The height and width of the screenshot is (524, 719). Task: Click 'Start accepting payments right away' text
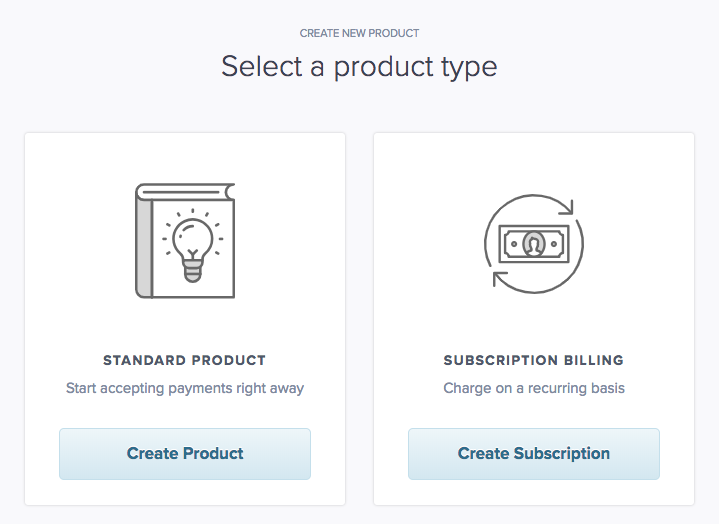(185, 388)
